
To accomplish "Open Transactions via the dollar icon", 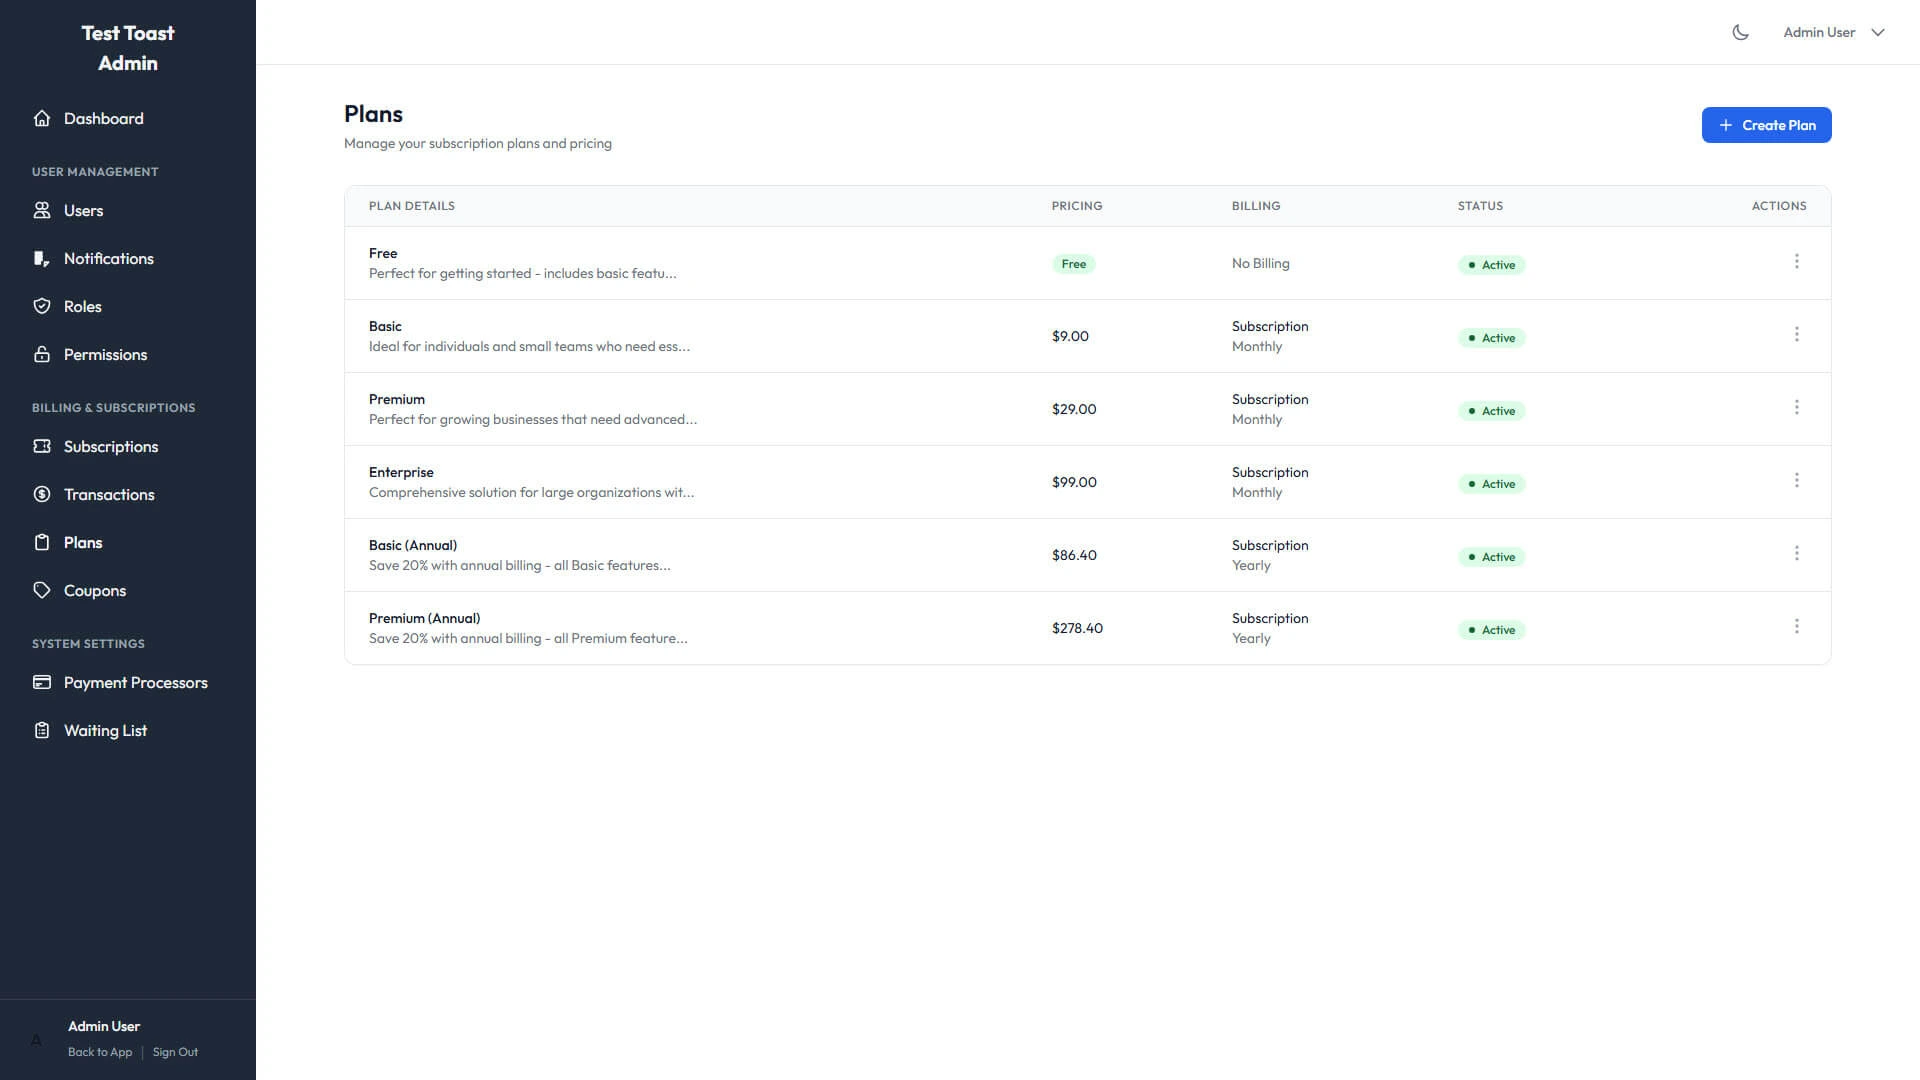I will [42, 494].
